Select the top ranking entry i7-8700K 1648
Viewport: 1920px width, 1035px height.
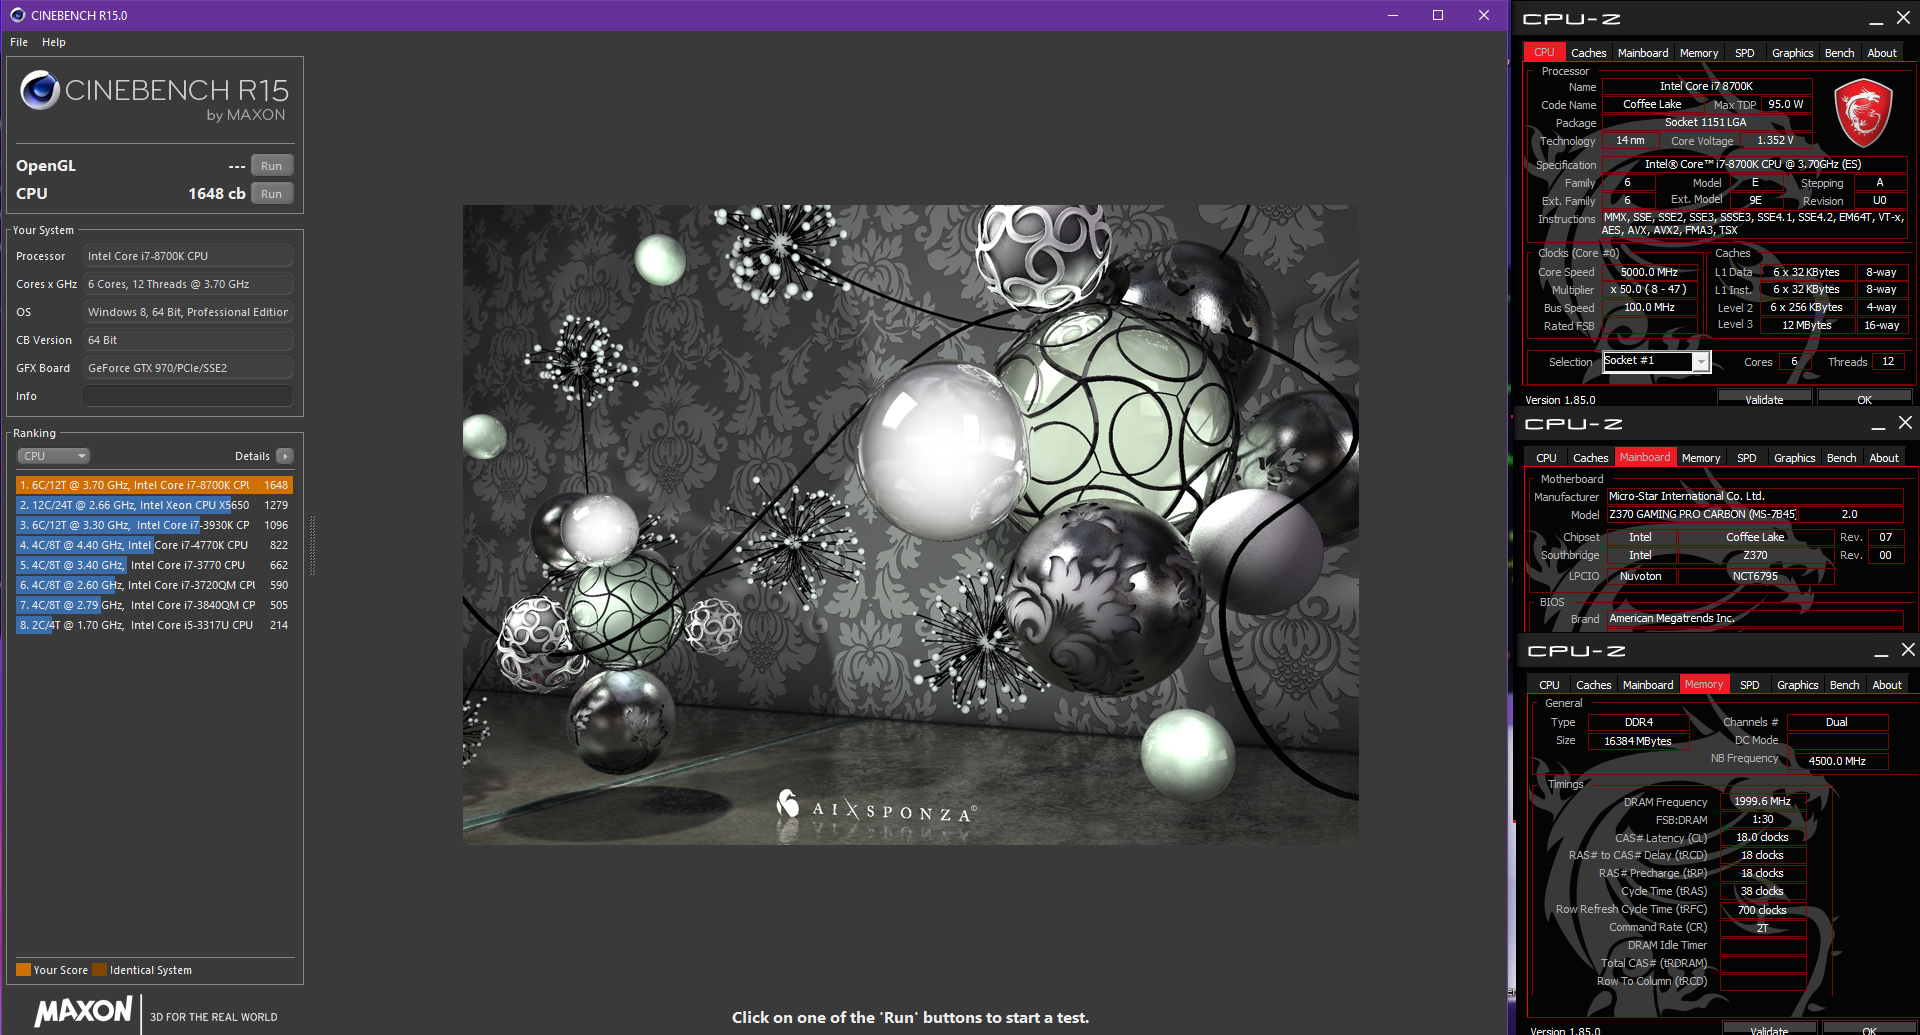pos(154,485)
